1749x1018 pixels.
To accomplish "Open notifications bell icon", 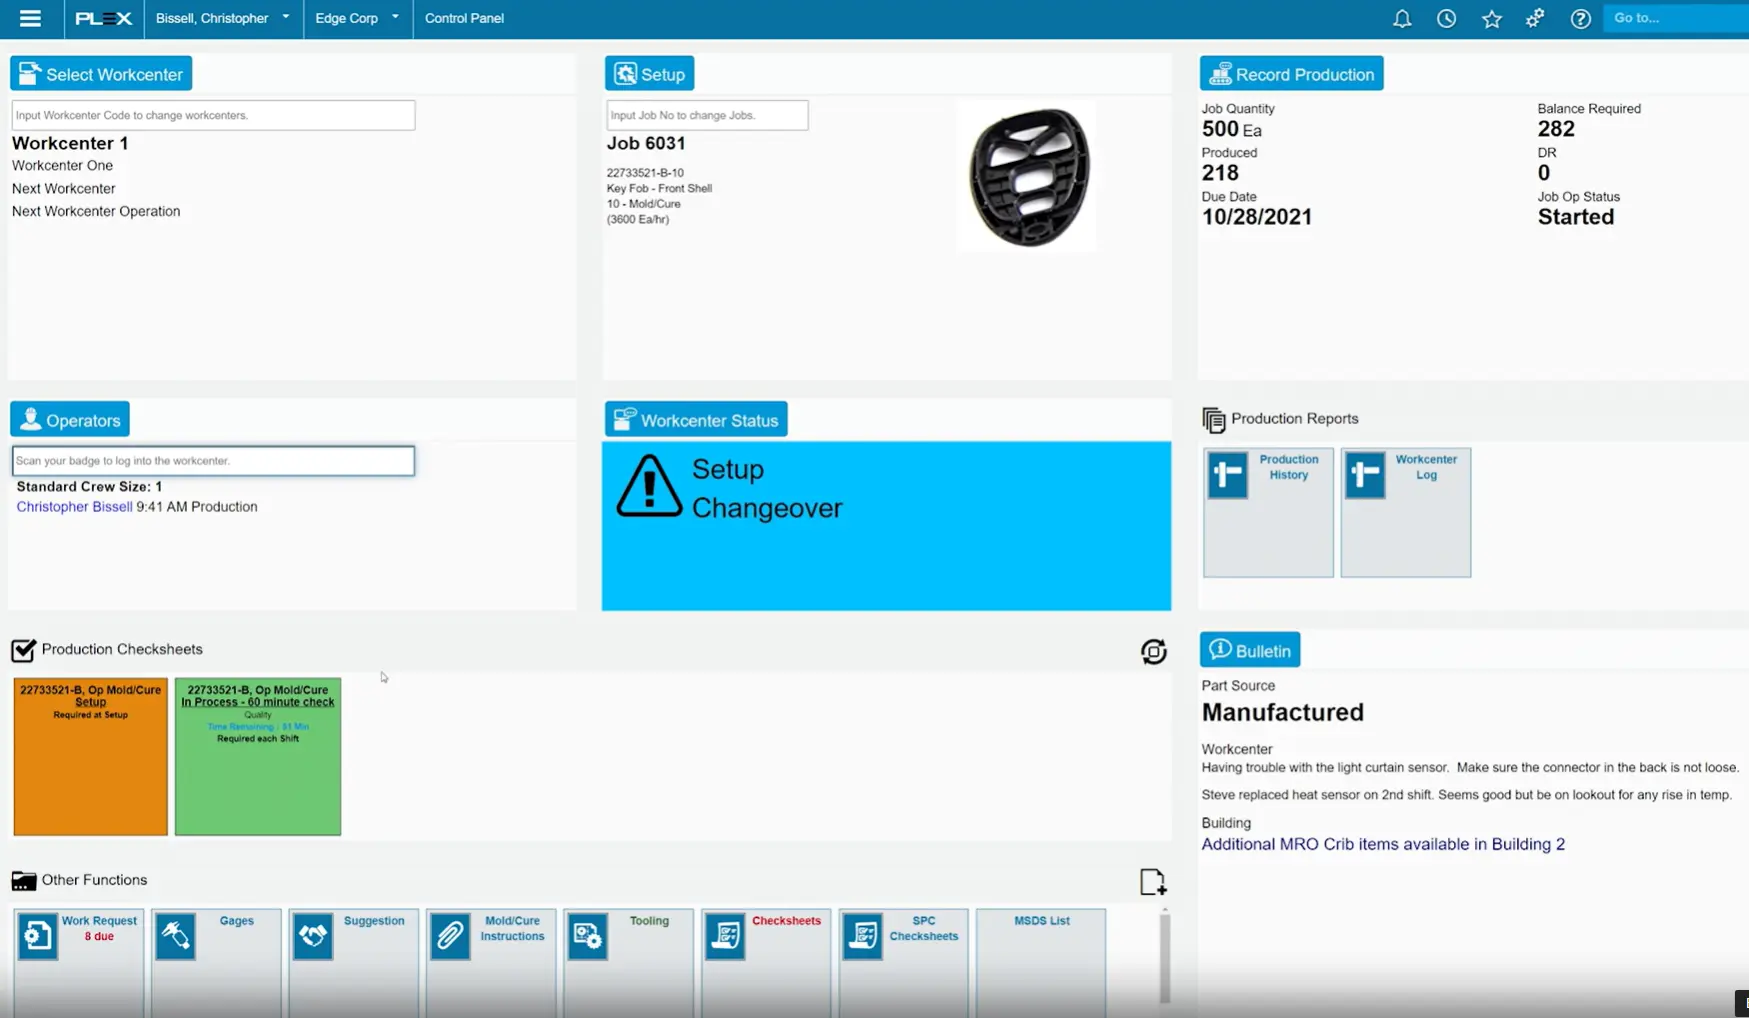I will (1402, 18).
